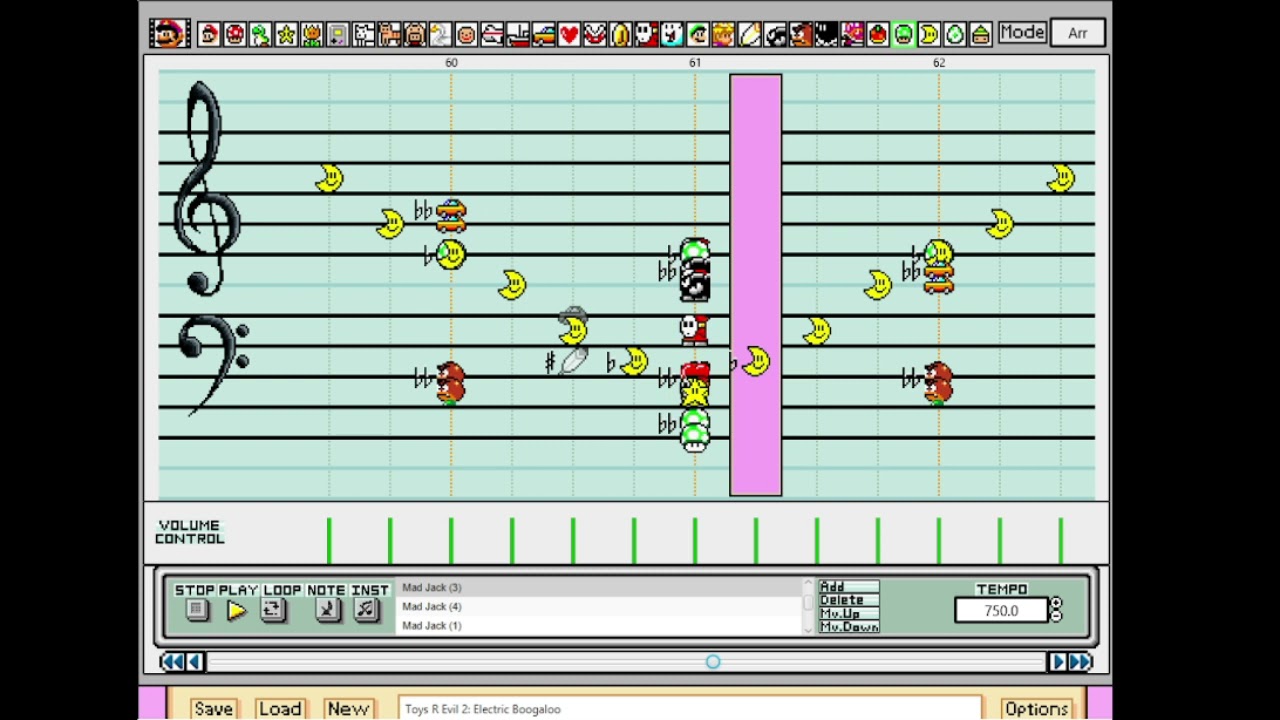Viewport: 1280px width, 720px height.
Task: Select the Goomba instrument icon
Action: (800, 34)
